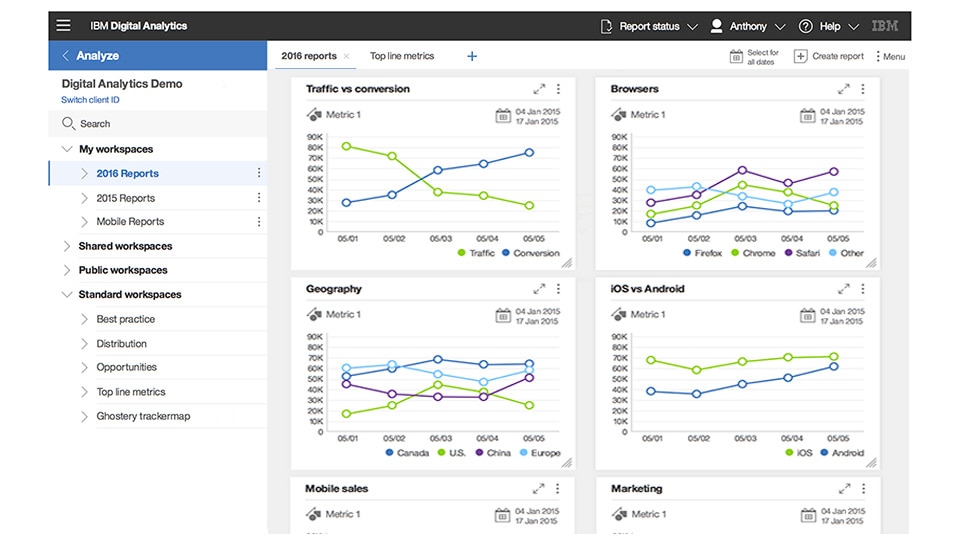This screenshot has height=540, width=960.
Task: Switch to Top line metrics tab
Action: (402, 56)
